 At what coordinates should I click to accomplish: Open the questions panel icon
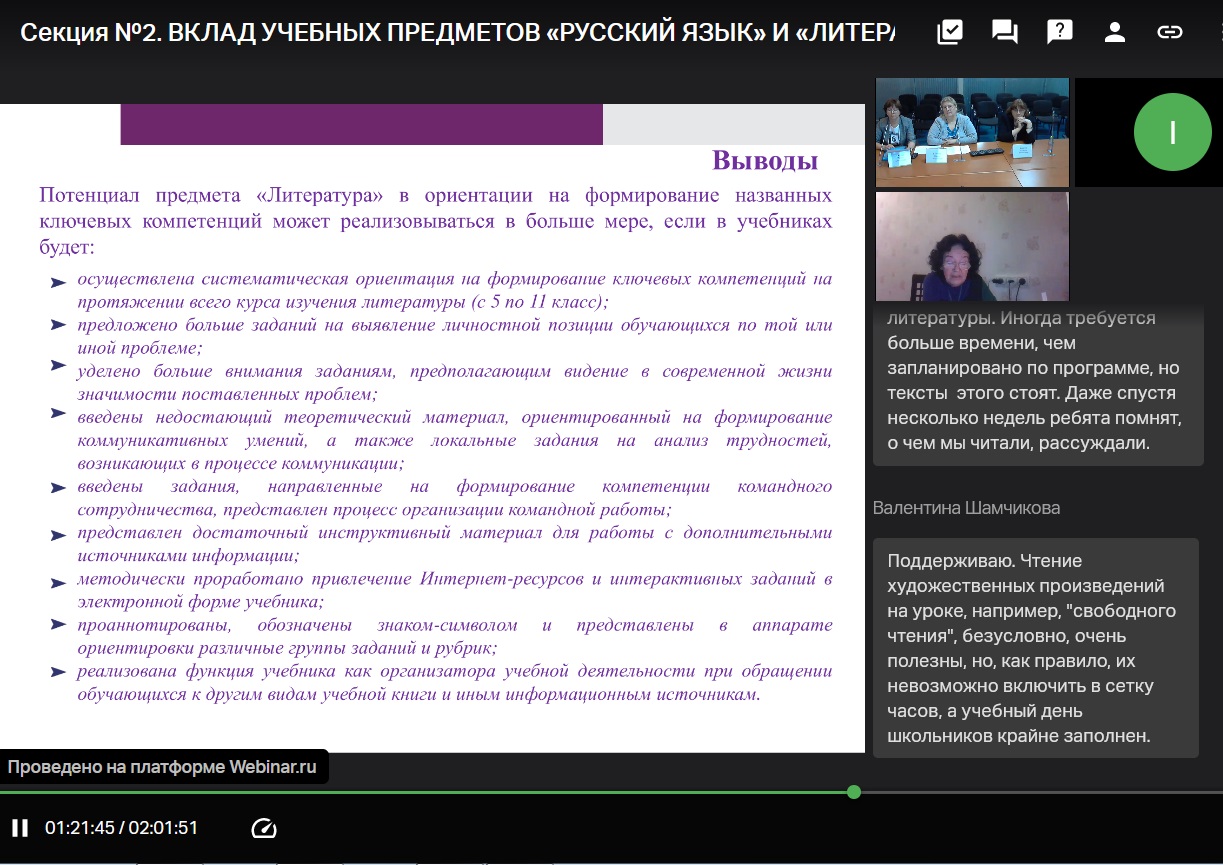pyautogui.click(x=1059, y=32)
